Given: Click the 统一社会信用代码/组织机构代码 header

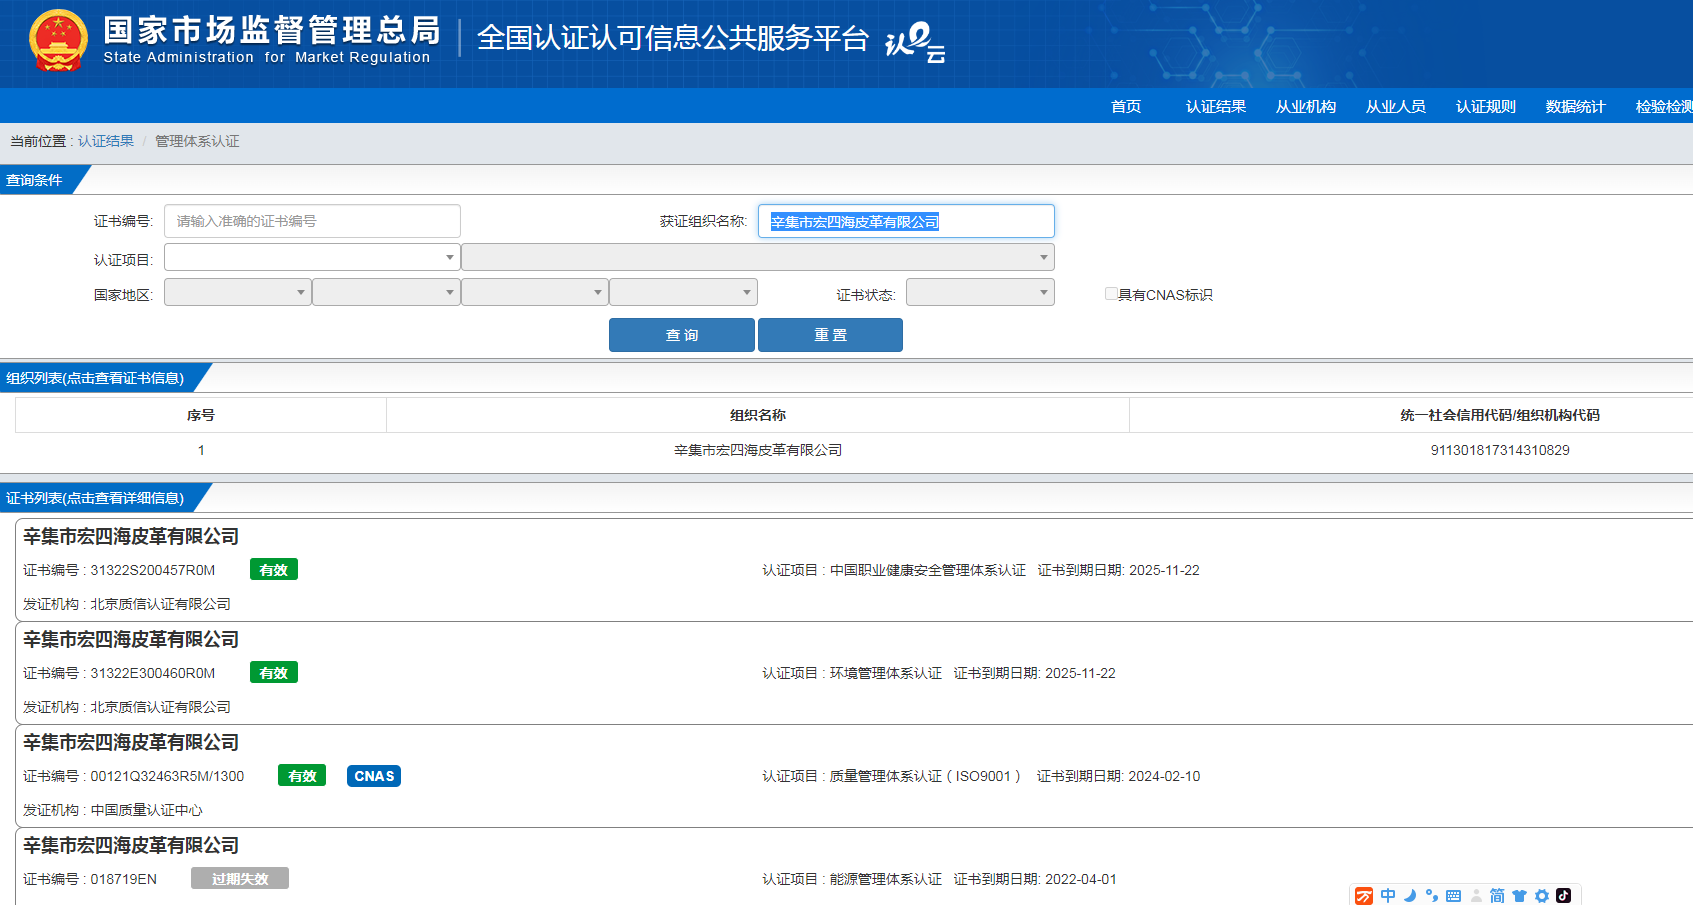Looking at the screenshot, I should point(1500,415).
